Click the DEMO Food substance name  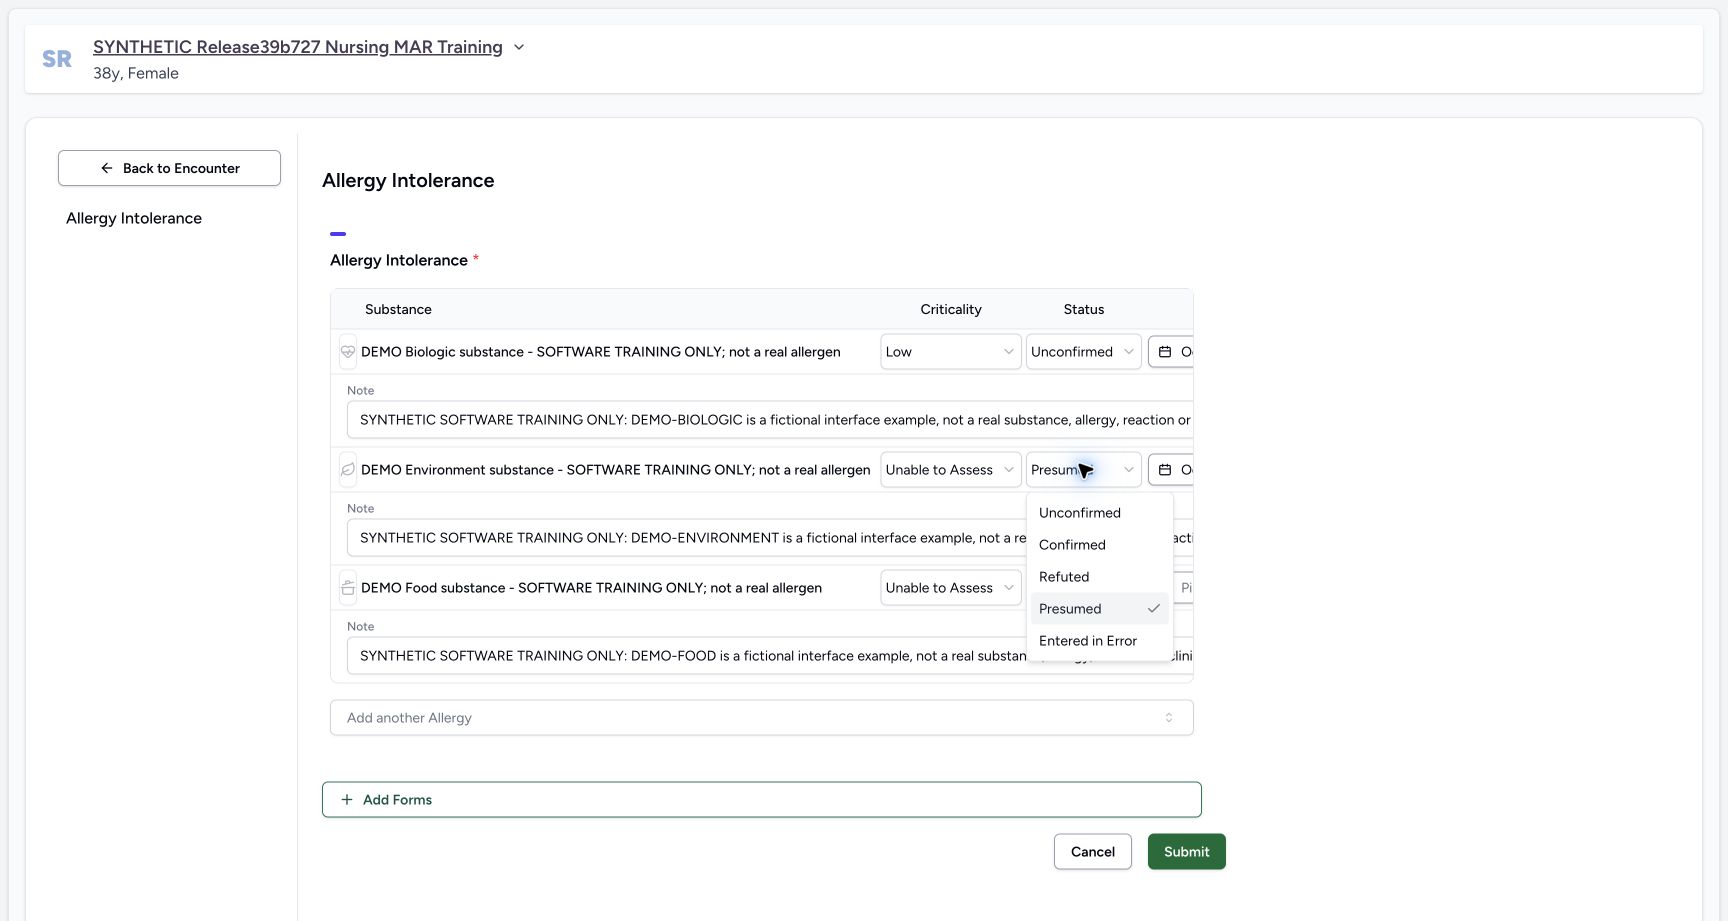pyautogui.click(x=591, y=588)
